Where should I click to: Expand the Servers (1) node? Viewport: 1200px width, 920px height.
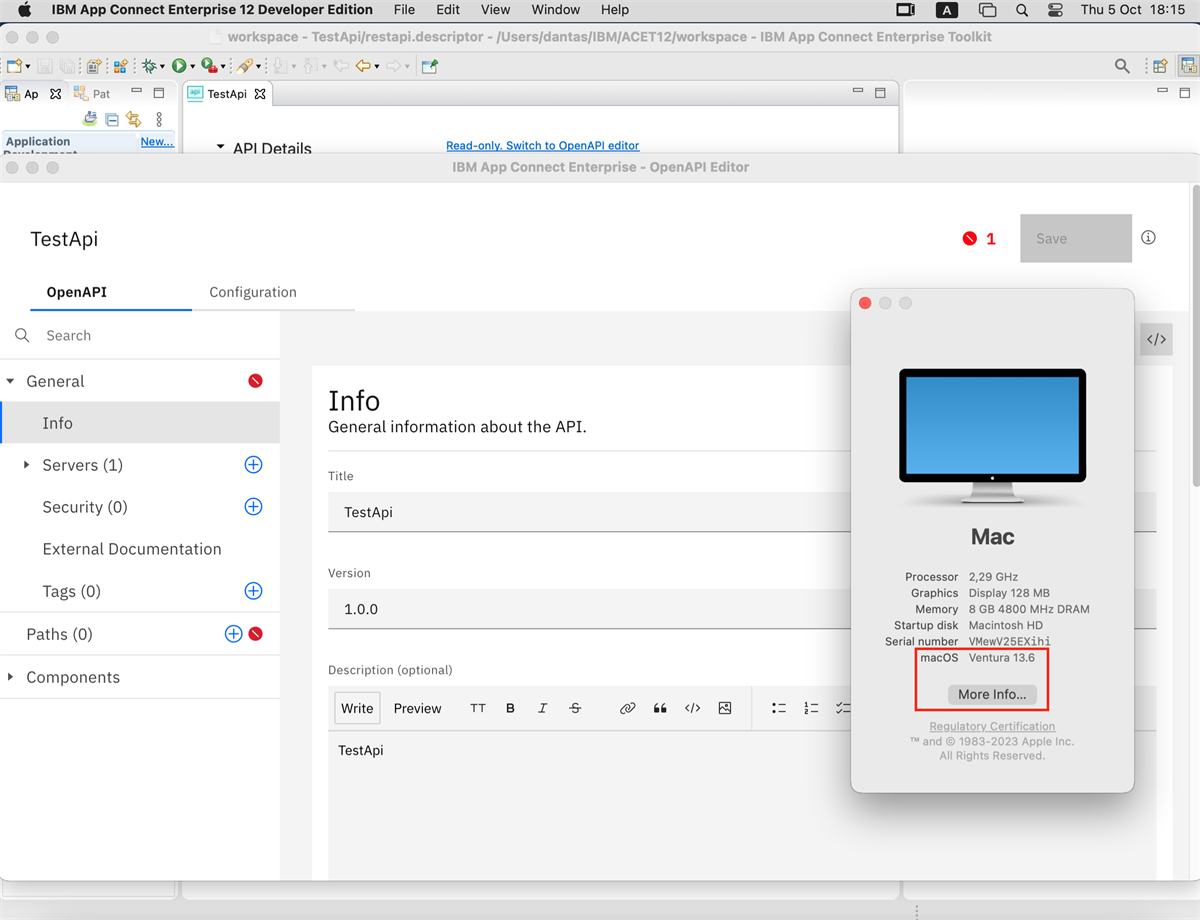tap(27, 465)
